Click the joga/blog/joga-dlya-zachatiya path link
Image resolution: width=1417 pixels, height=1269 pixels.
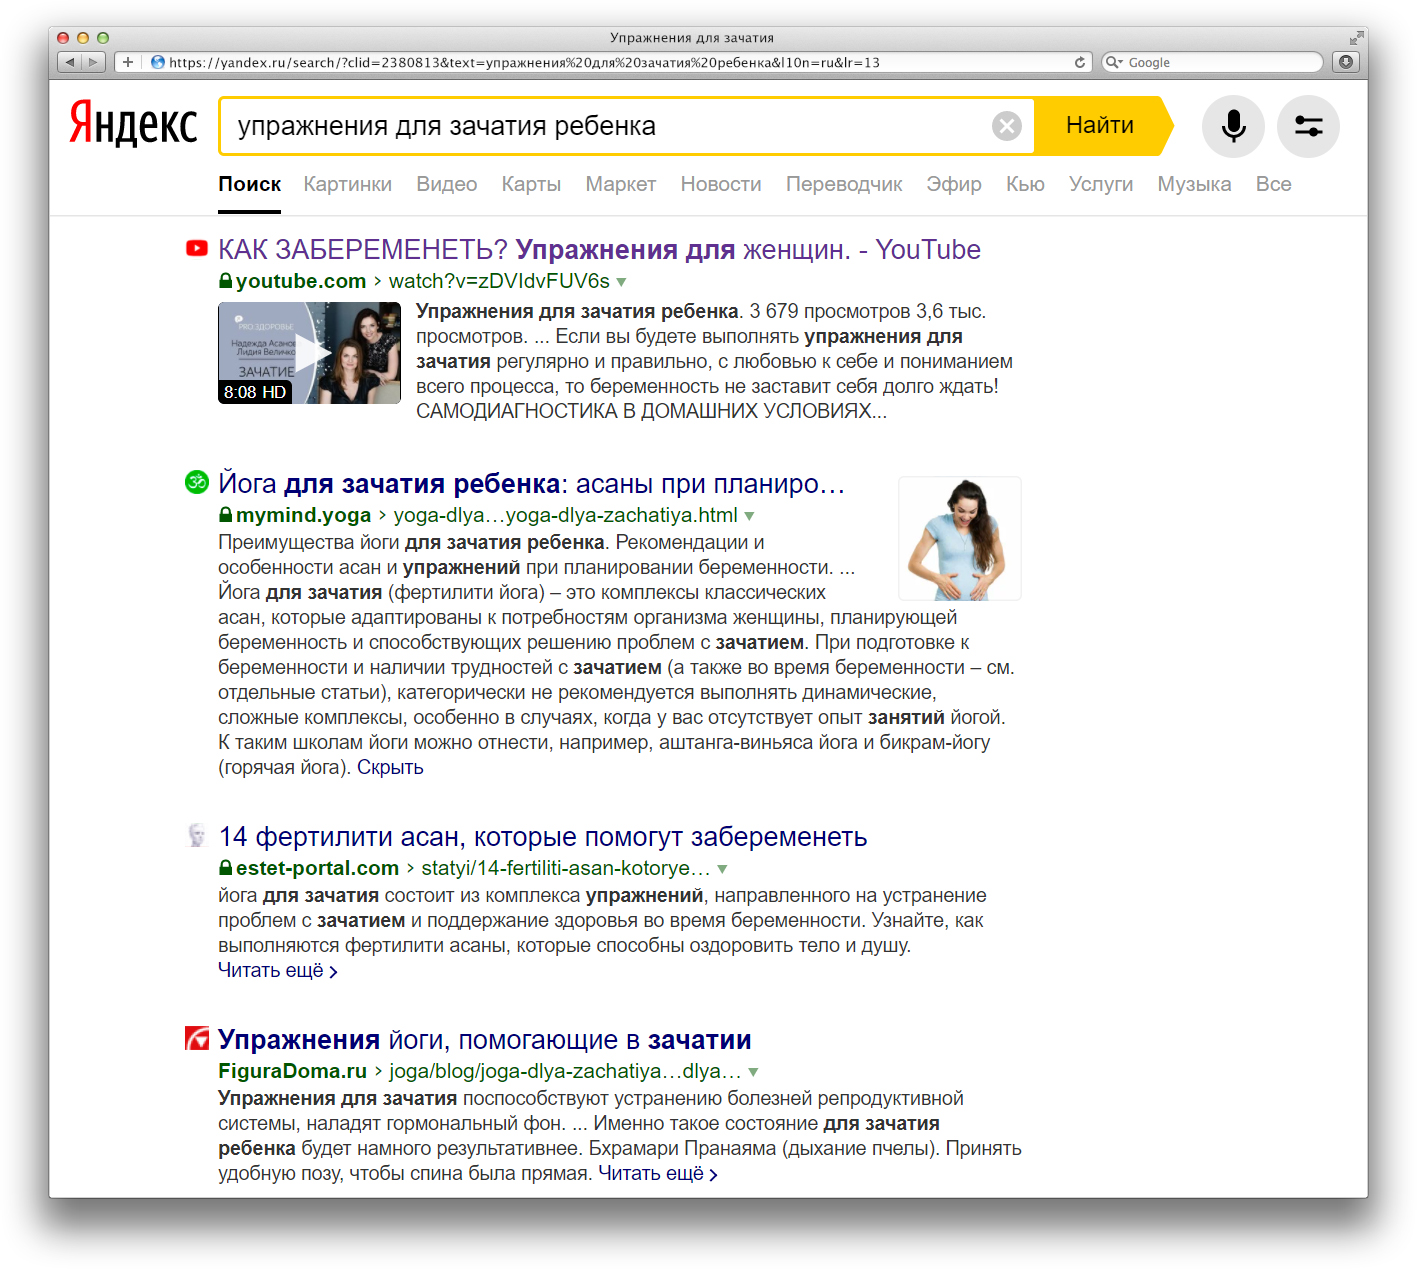(565, 1071)
